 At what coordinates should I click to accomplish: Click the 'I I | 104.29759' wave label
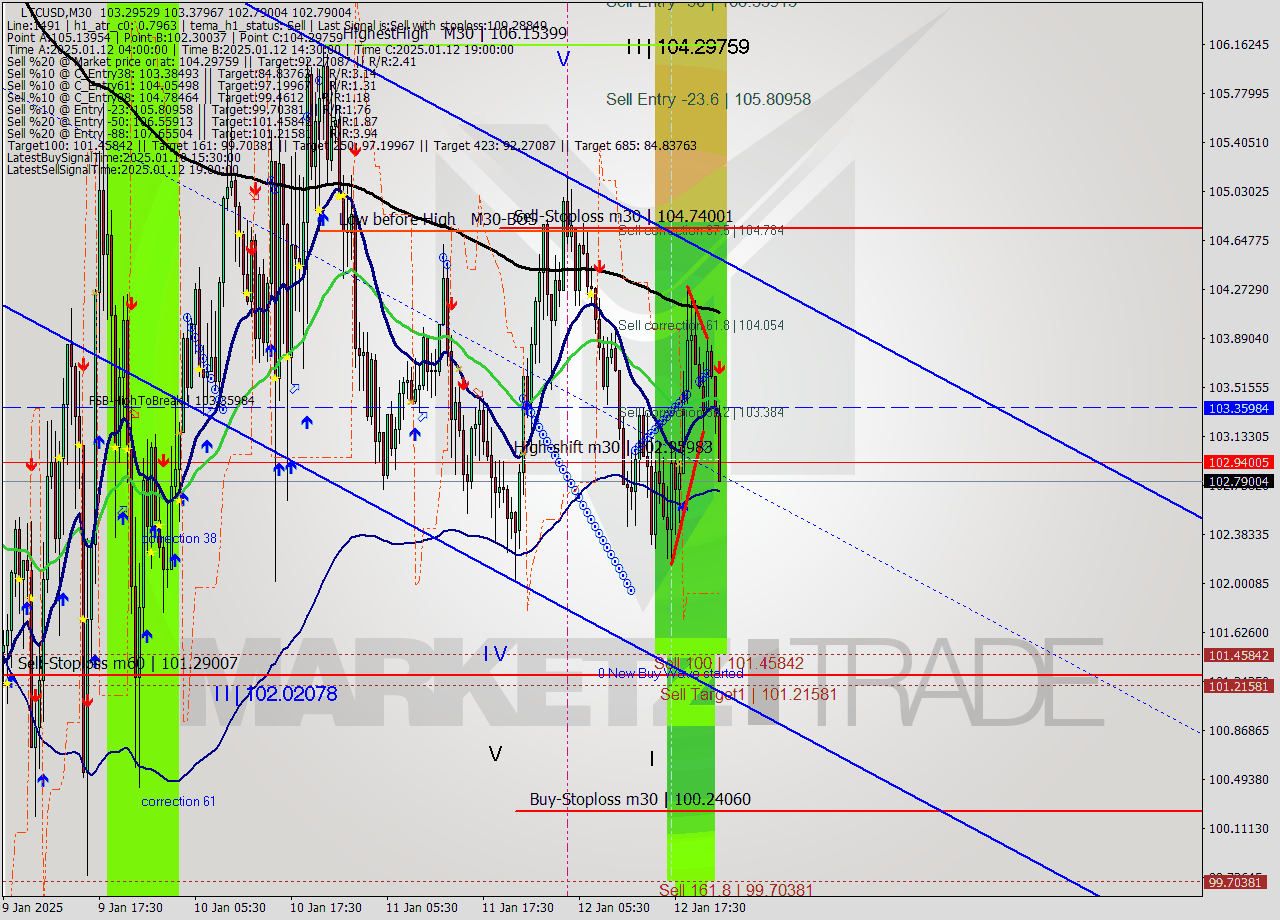point(688,46)
